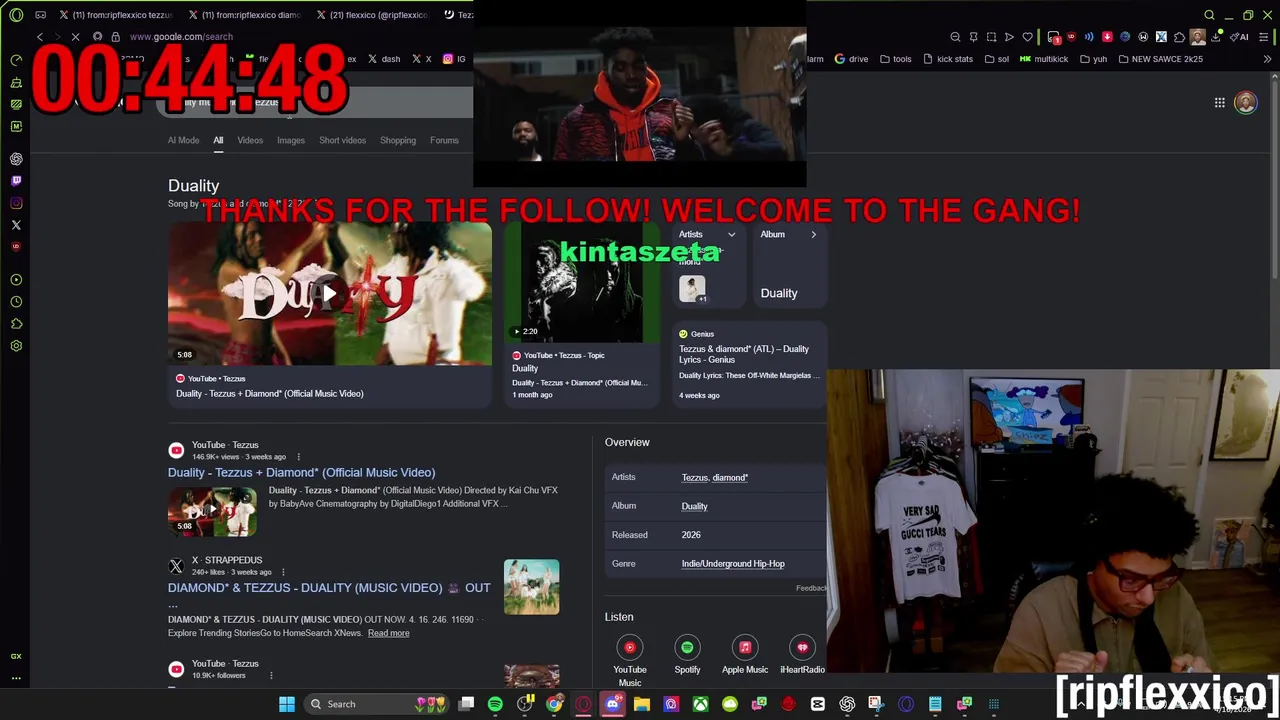Click Read more on the X result
The image size is (1280, 720).
coord(388,633)
